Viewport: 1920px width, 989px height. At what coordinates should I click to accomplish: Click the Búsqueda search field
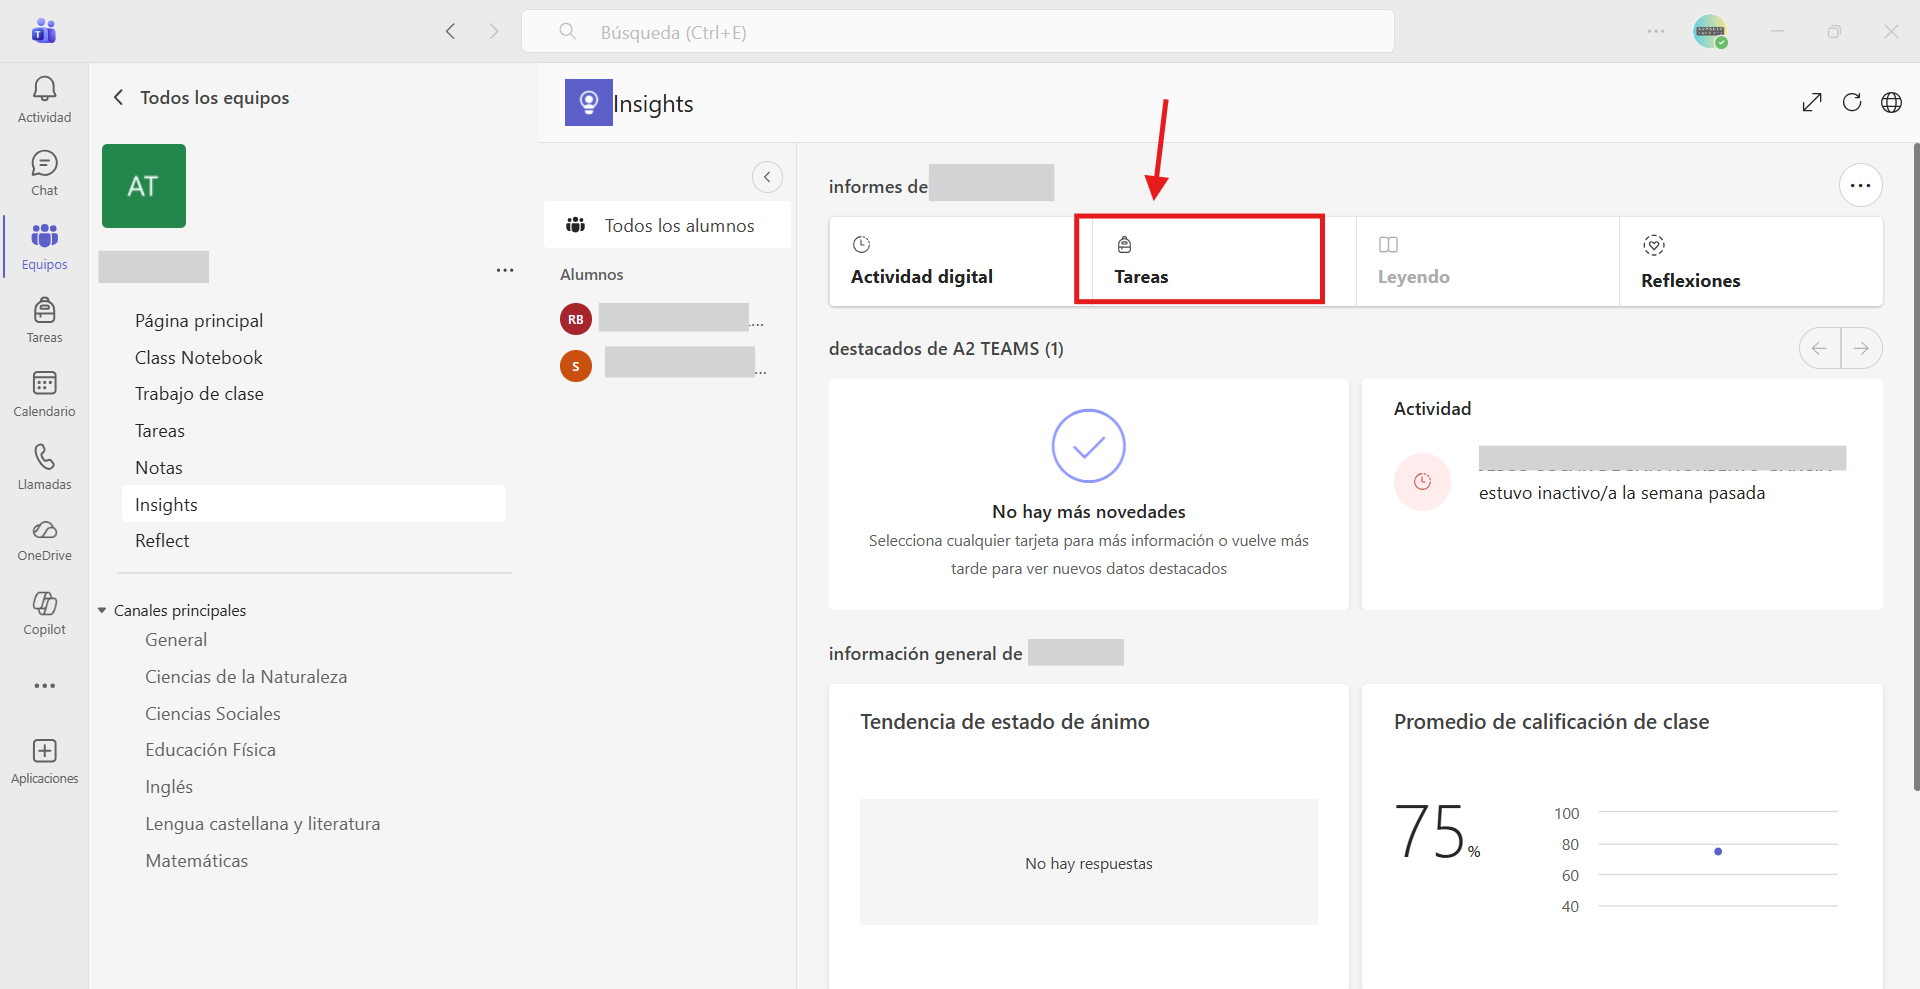tap(958, 31)
